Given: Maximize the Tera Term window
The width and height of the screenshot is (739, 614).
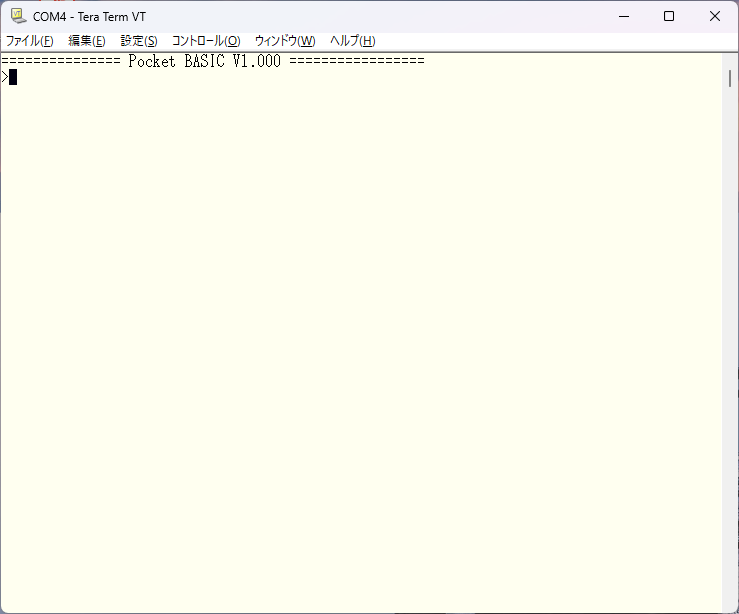Looking at the screenshot, I should tap(669, 16).
